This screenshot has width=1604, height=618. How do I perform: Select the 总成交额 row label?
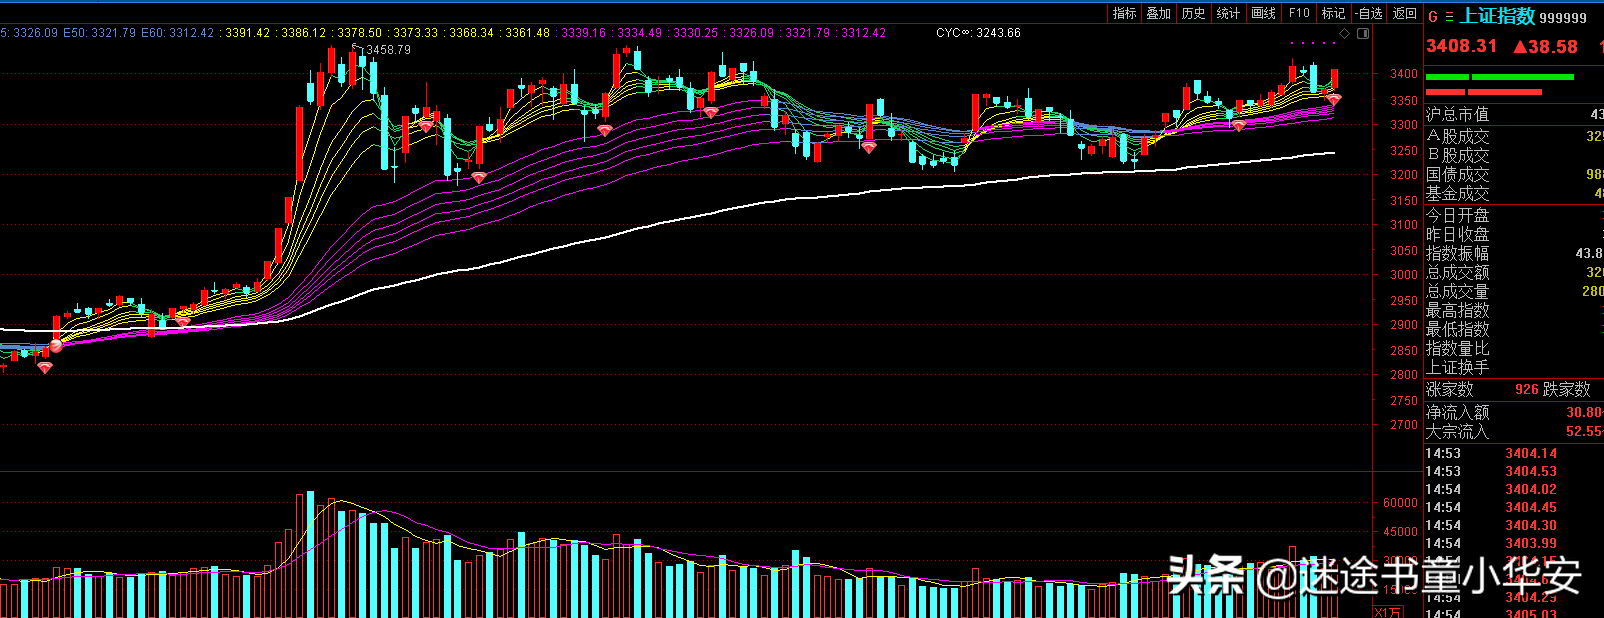point(1457,272)
